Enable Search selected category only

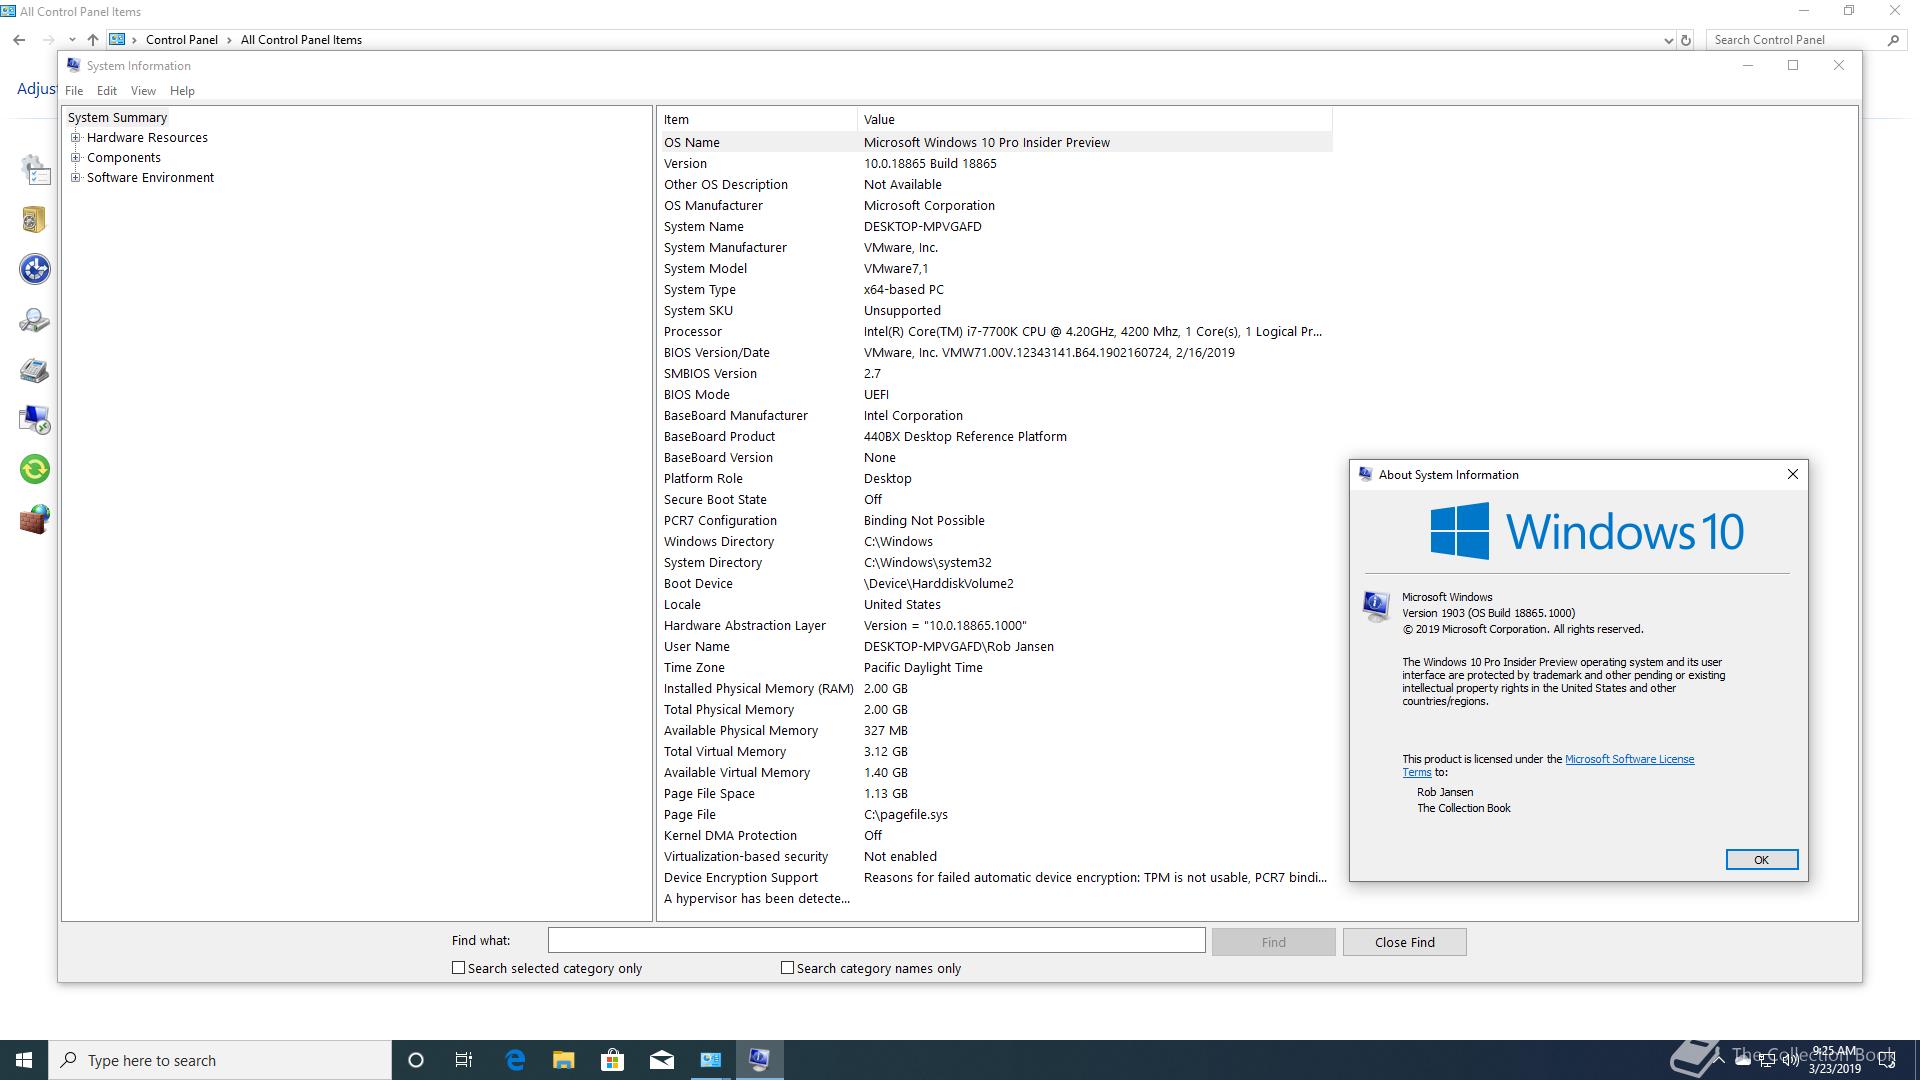[x=458, y=968]
